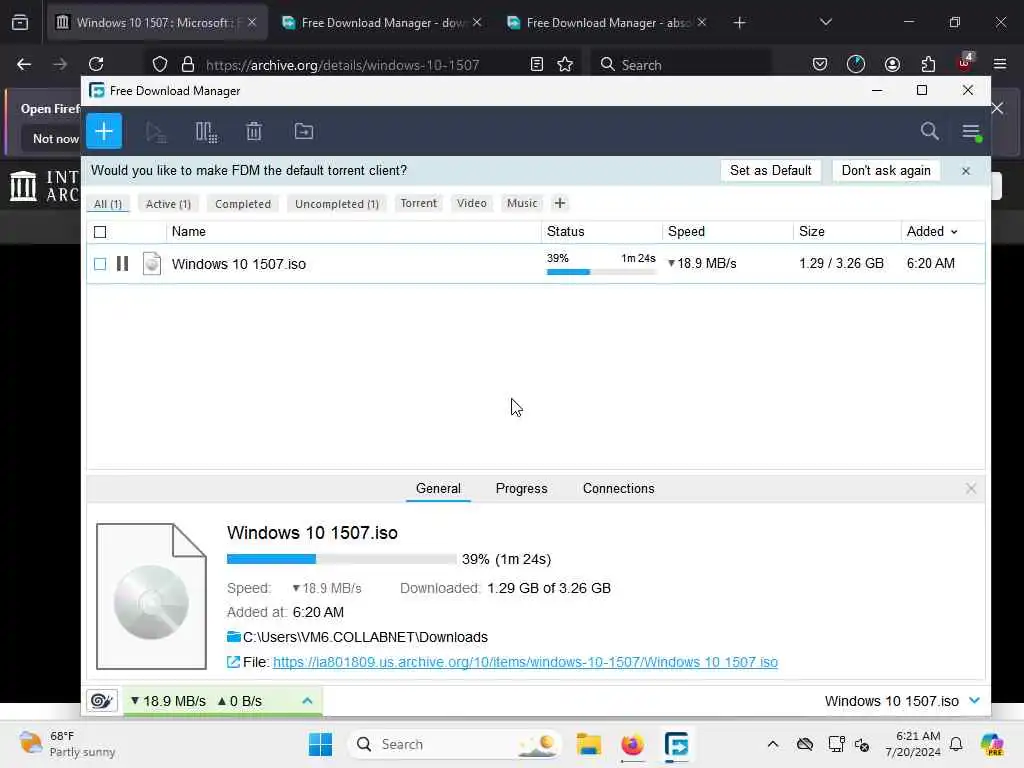1024x768 pixels.
Task: Add a new download with the plus button
Action: point(104,131)
